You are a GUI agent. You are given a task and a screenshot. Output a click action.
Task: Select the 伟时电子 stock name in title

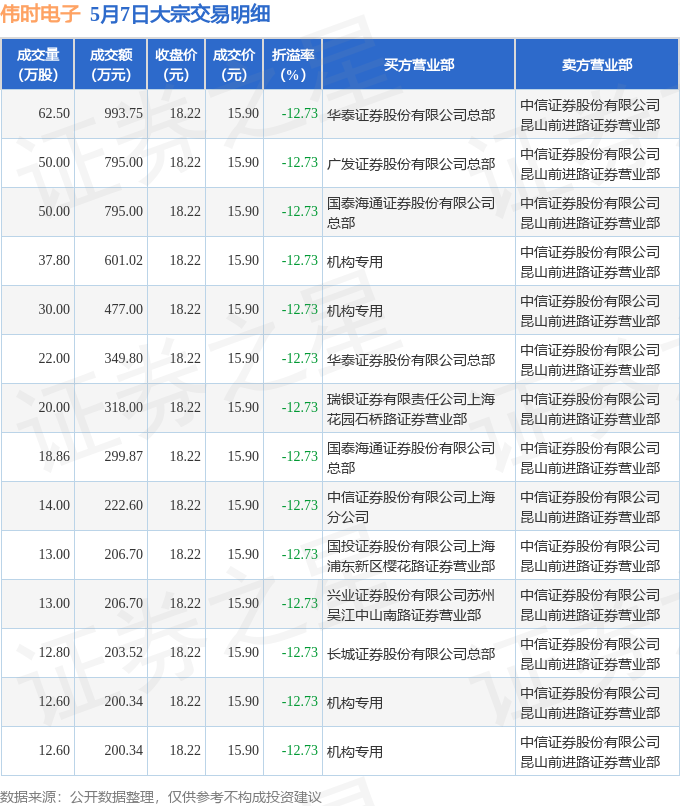pos(40,14)
